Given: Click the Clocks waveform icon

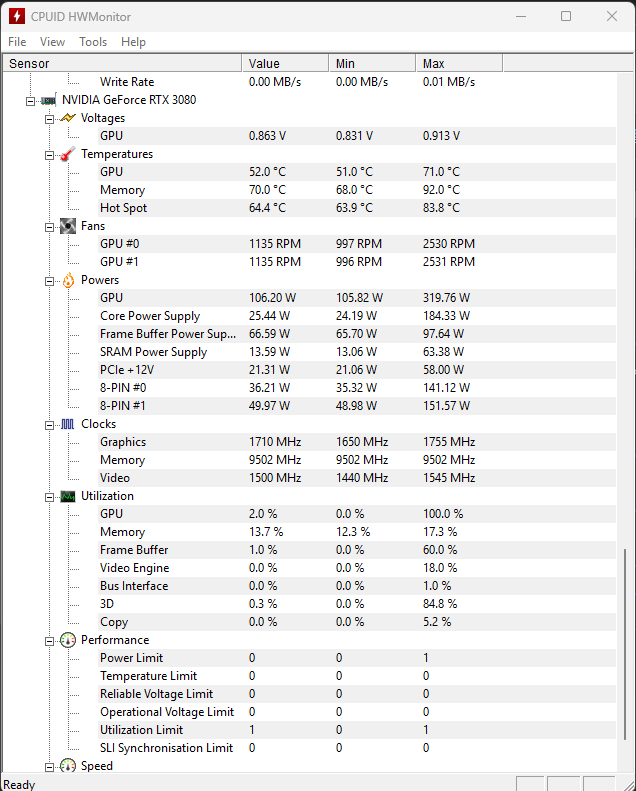Looking at the screenshot, I should (68, 424).
